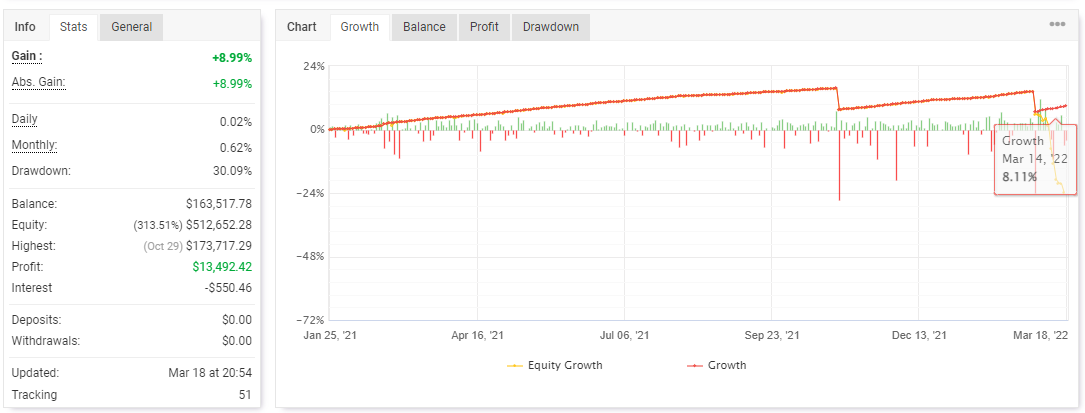Click the Deposits label

coord(37,320)
